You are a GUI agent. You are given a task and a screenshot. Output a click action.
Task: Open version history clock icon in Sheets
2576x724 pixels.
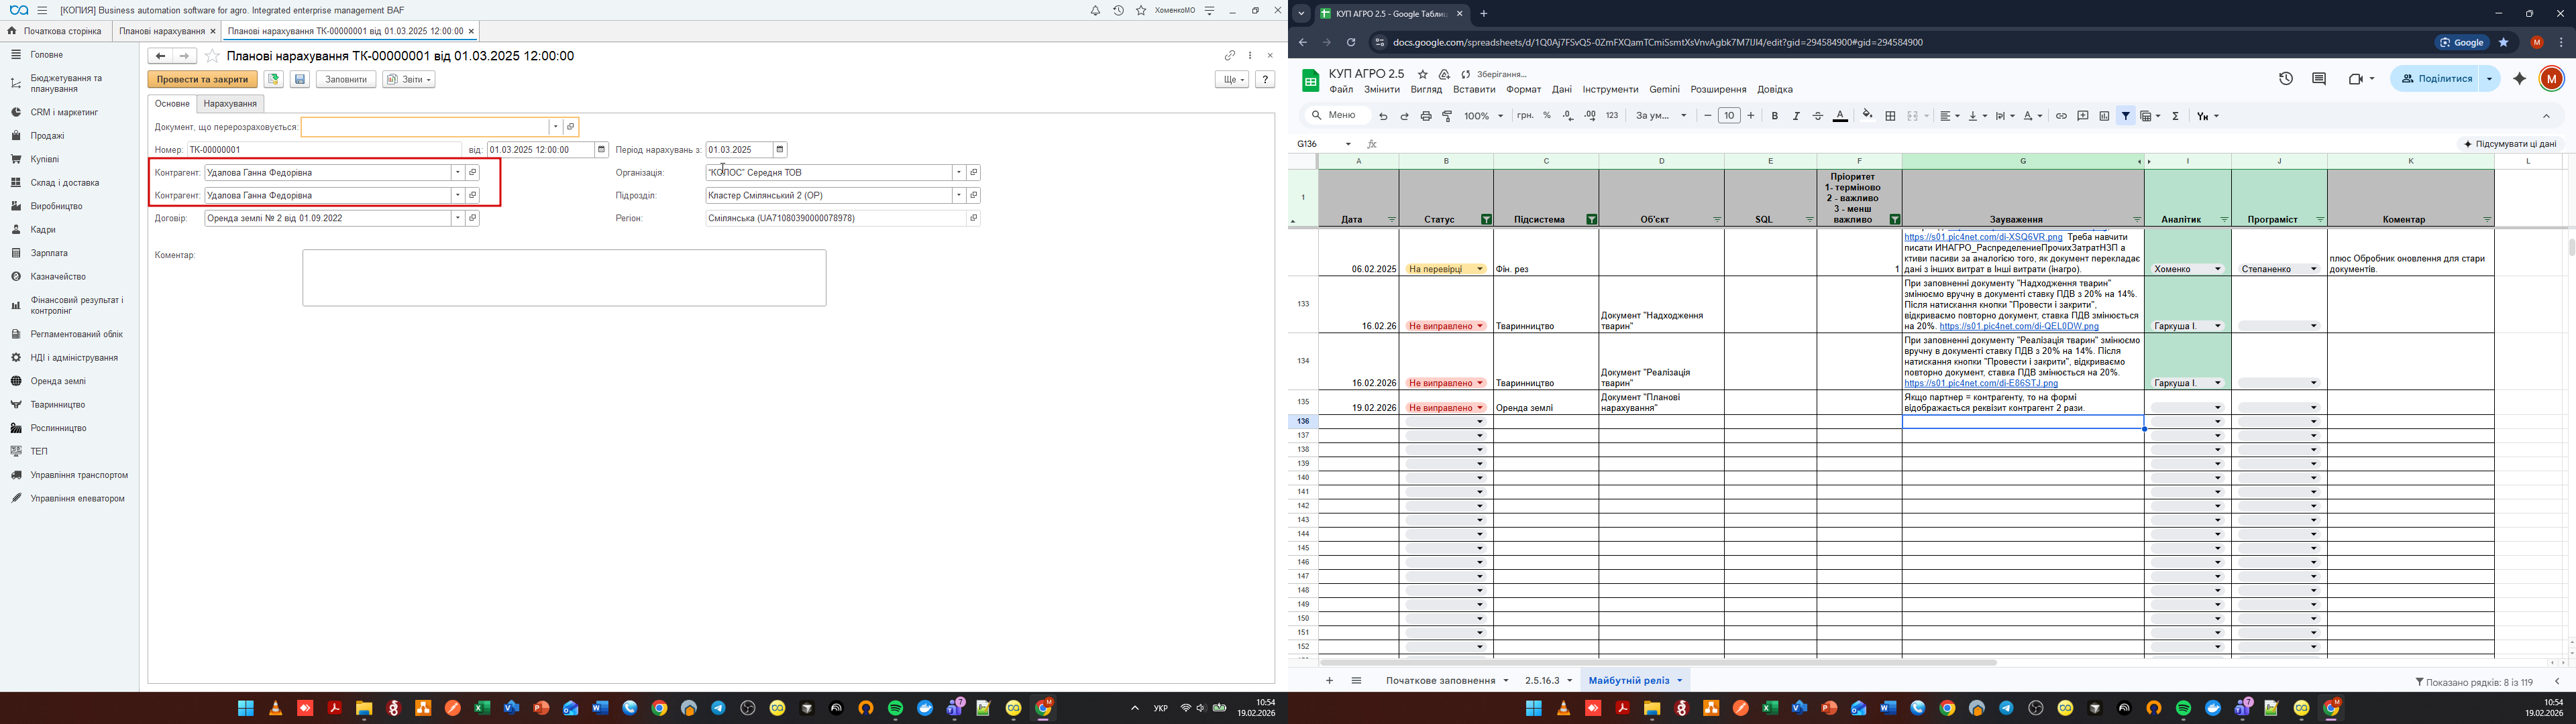coord(2286,79)
